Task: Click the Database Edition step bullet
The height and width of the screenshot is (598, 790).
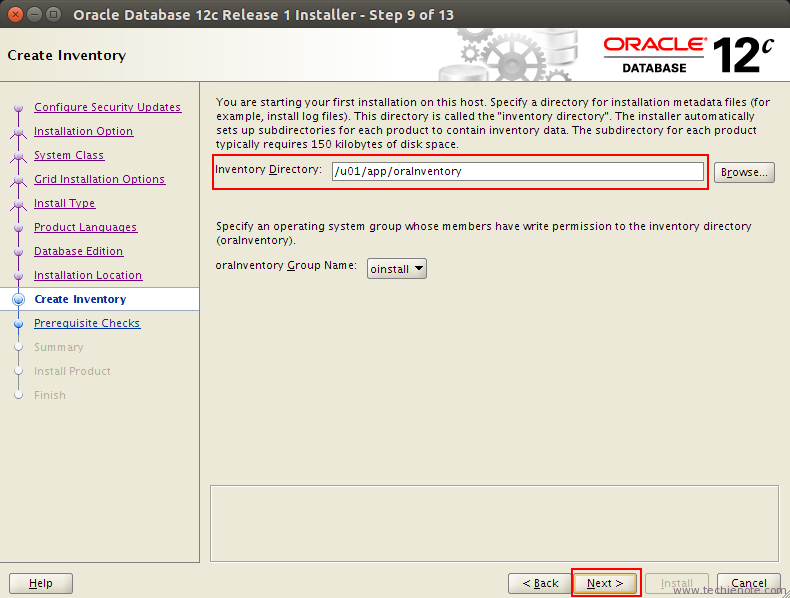Action: coord(19,251)
